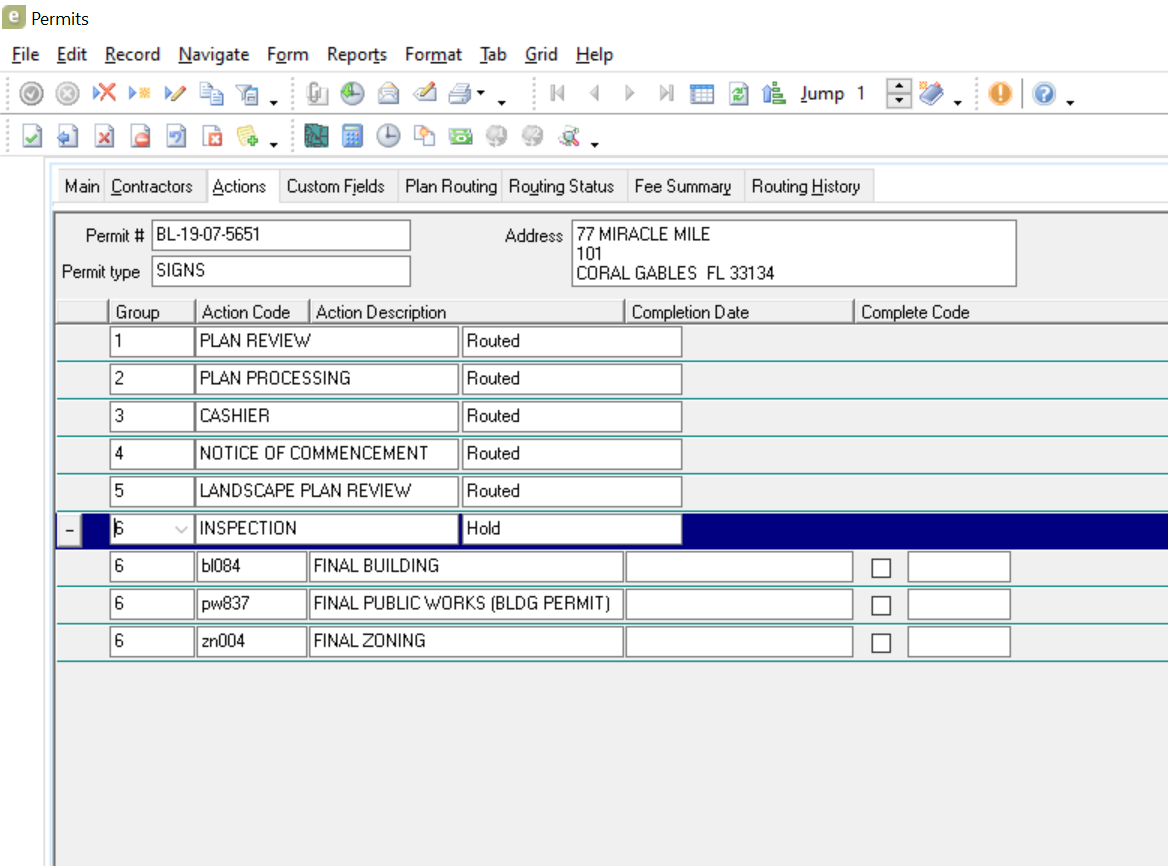The width and height of the screenshot is (1168, 866).
Task: Open the dropdown arrow beside the printer icon
Action: (x=481, y=94)
